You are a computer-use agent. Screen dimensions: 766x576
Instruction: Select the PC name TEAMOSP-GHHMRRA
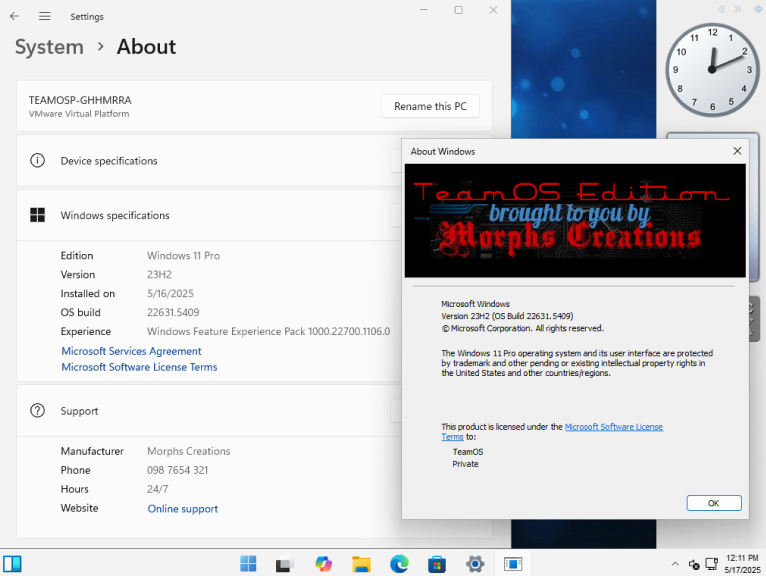[80, 100]
